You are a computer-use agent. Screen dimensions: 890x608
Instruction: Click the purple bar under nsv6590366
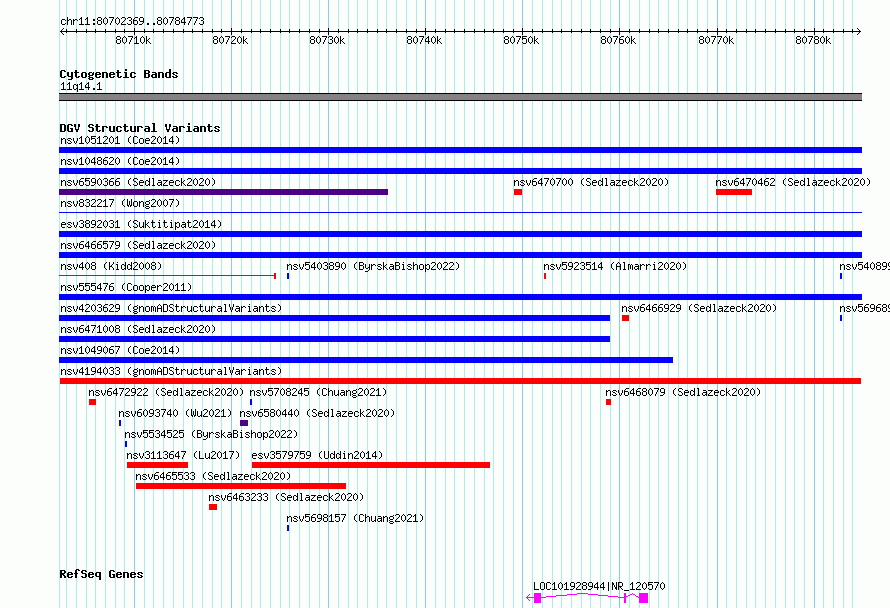224,192
